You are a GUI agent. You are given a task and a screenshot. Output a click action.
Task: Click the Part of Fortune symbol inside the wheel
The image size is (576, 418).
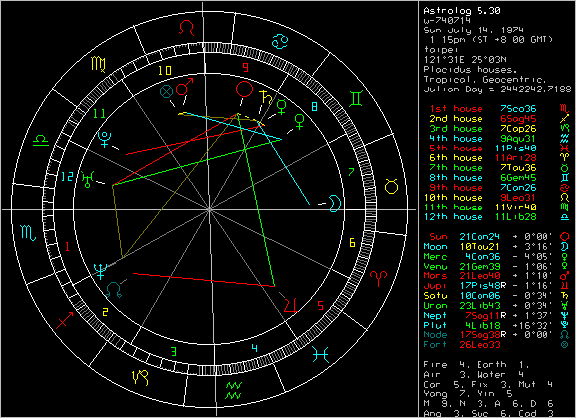coord(167,91)
